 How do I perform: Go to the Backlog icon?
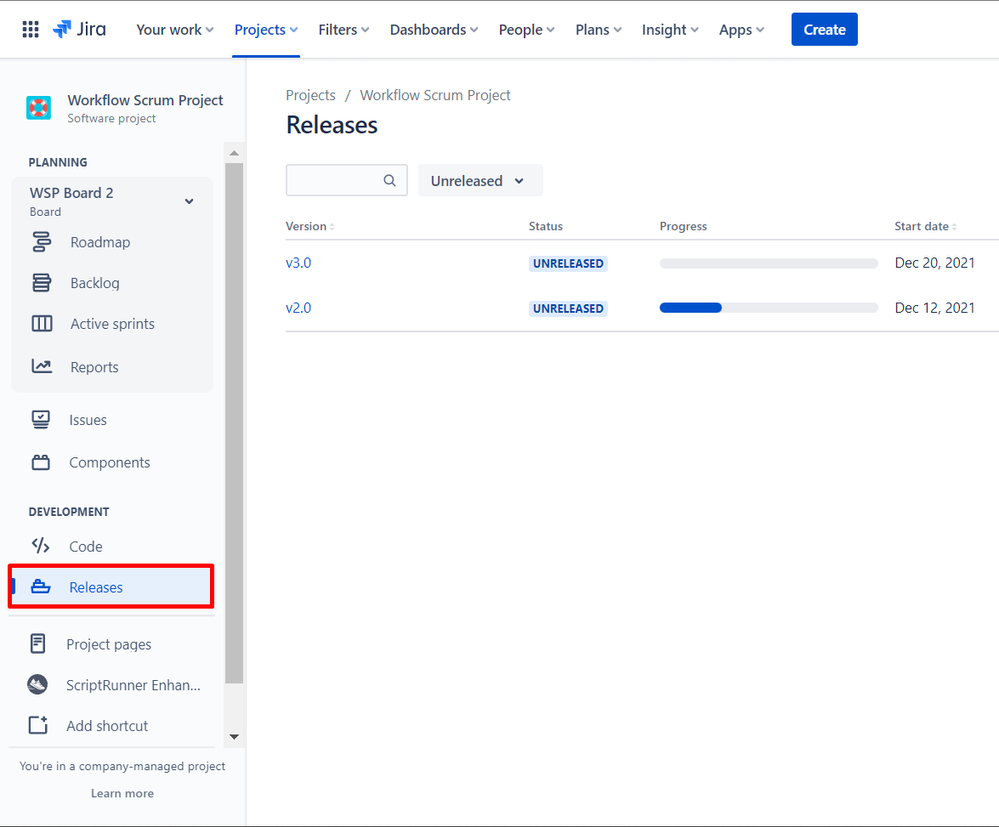coord(42,283)
